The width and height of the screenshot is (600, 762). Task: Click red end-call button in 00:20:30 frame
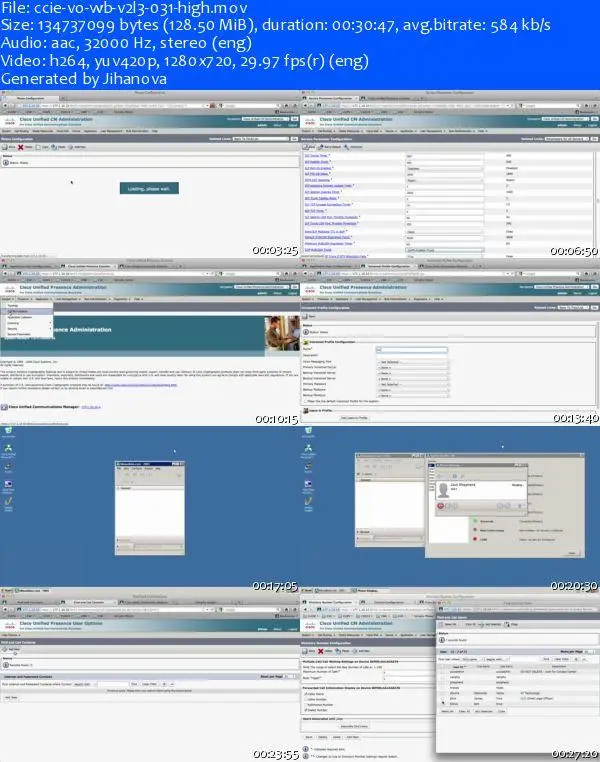pos(440,506)
